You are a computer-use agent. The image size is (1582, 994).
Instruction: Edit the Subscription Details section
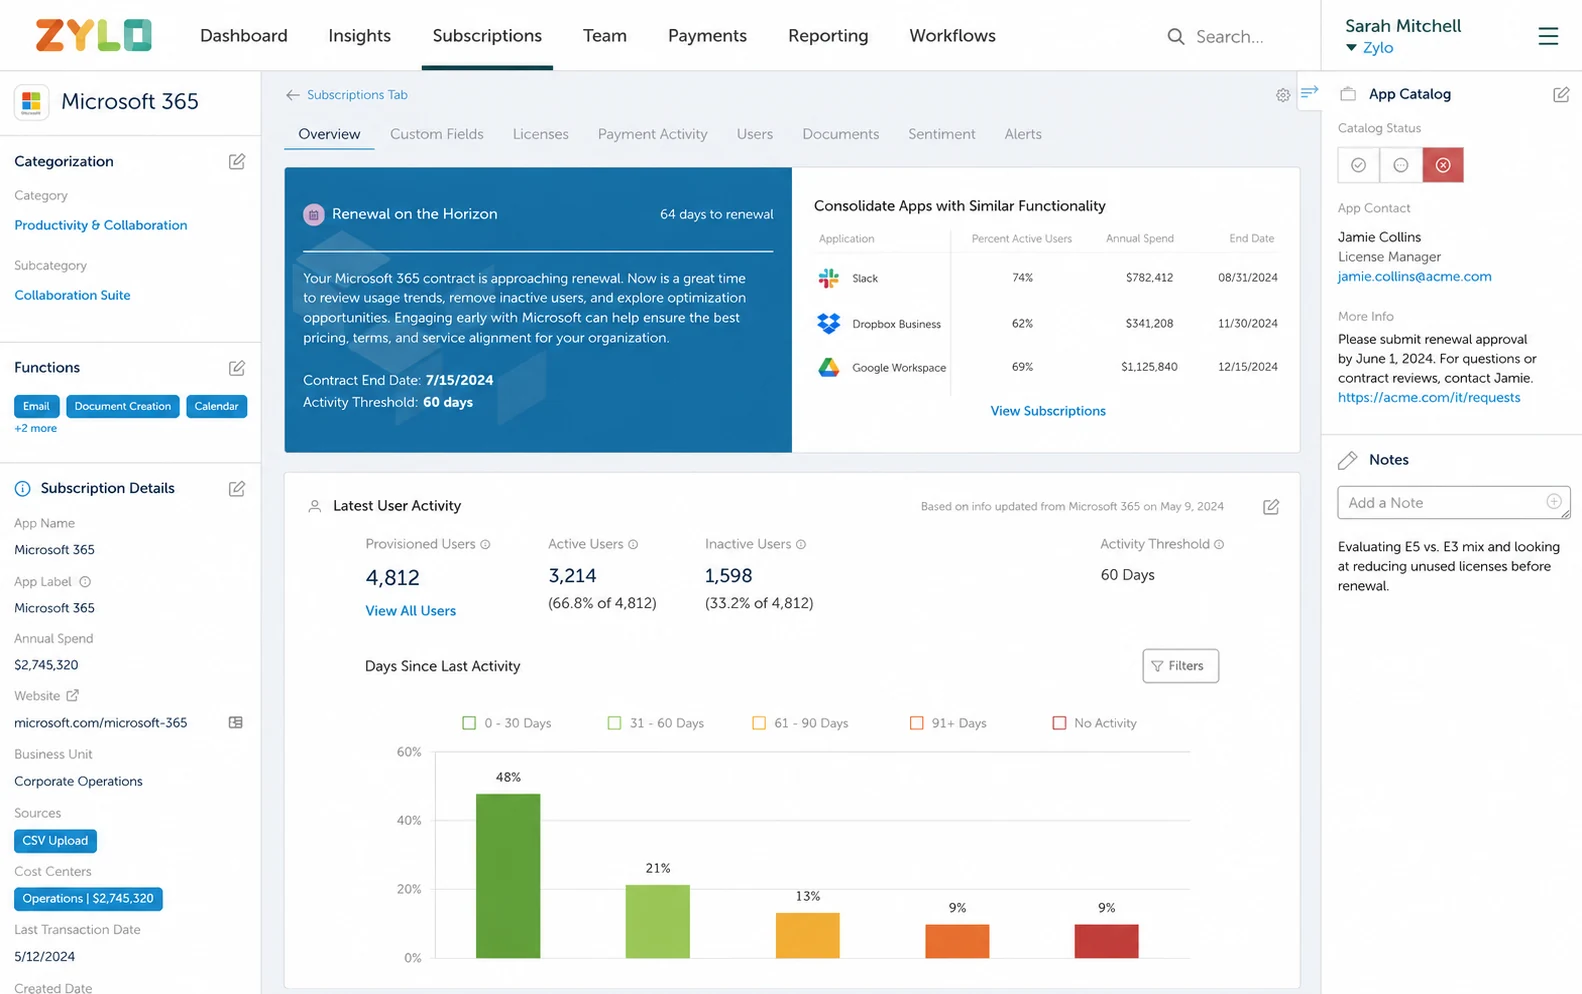pyautogui.click(x=237, y=489)
